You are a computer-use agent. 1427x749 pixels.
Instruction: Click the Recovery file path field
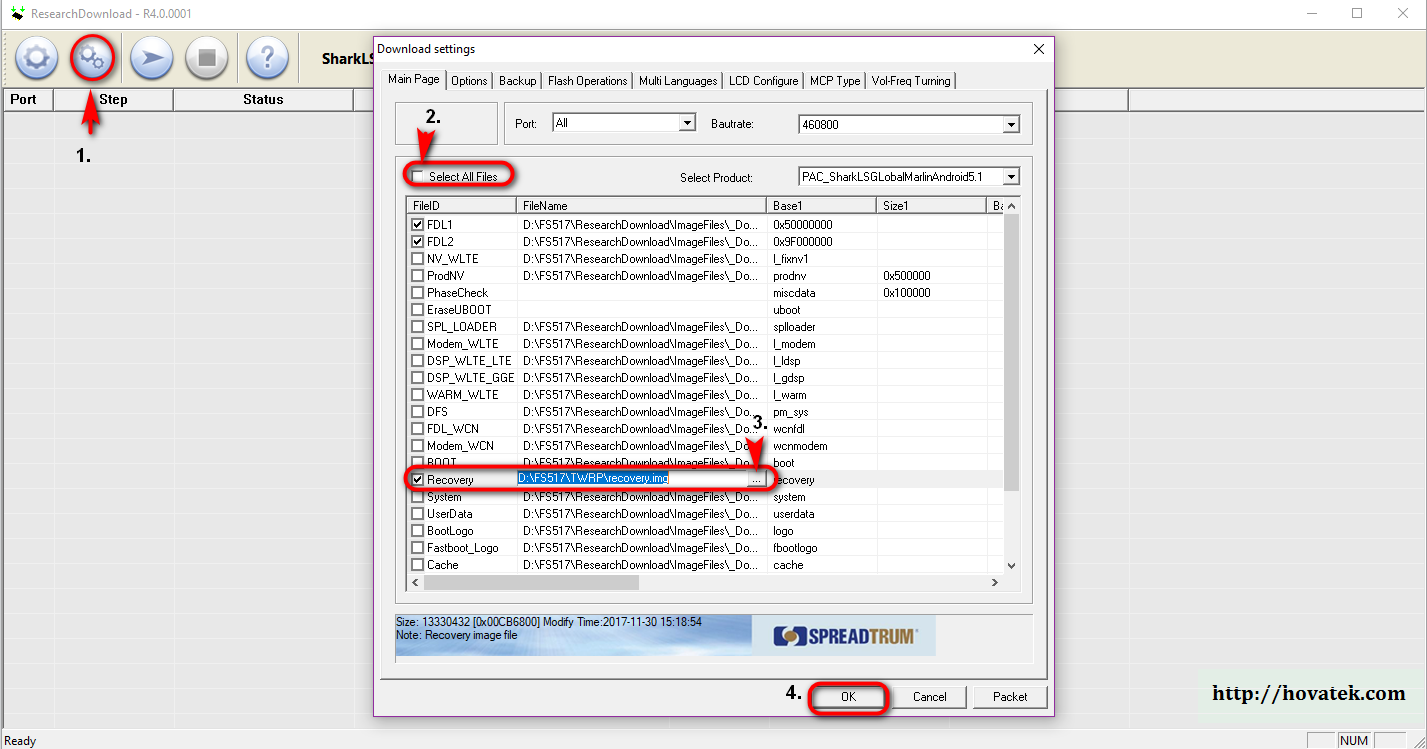(x=630, y=479)
